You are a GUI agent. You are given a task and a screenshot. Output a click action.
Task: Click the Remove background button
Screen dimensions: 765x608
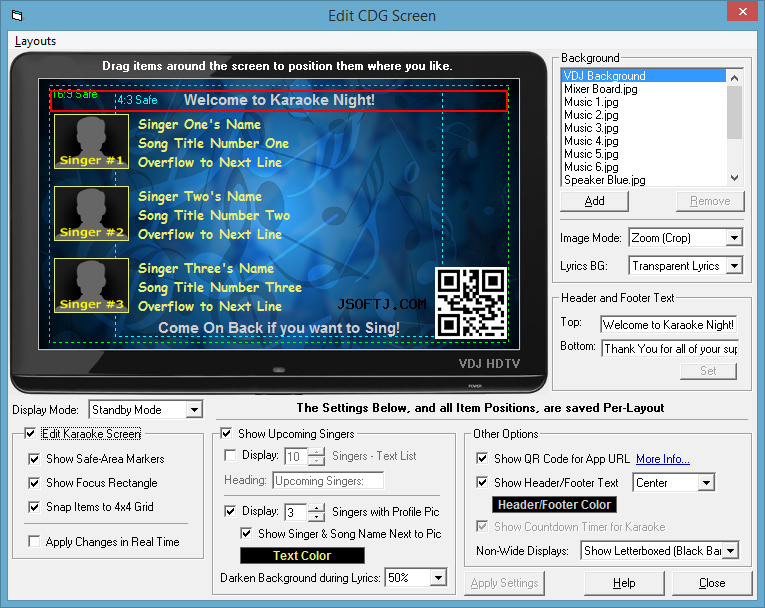[710, 201]
